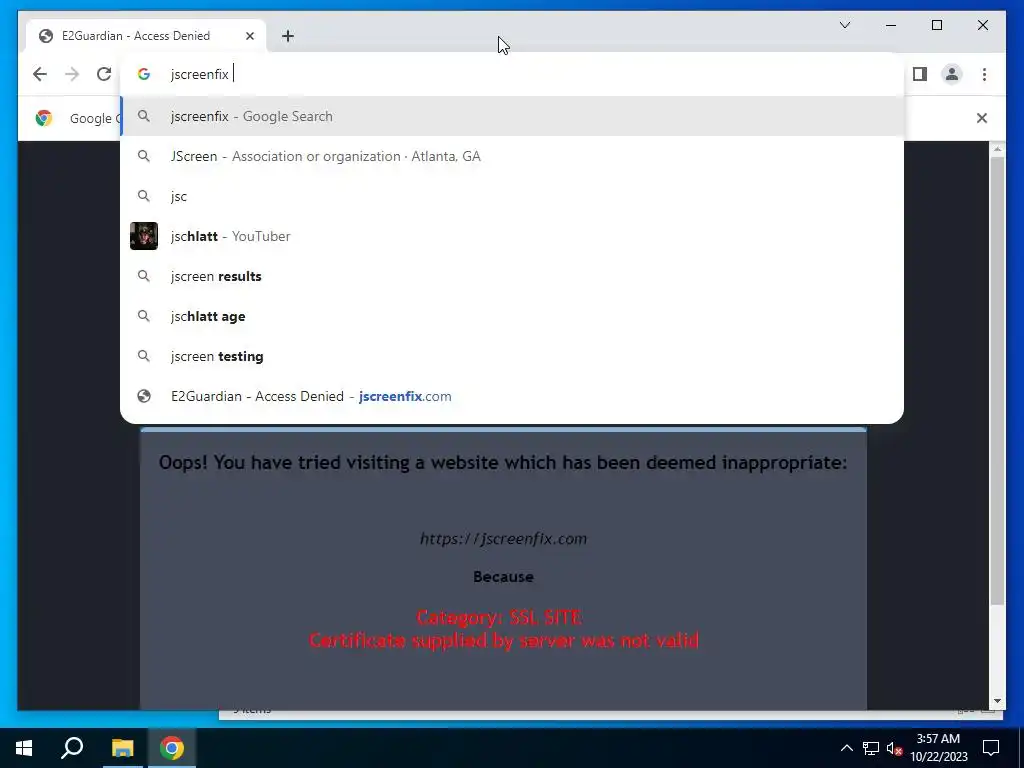Open the notification center icon
Screen dimensions: 1024x768
click(991, 748)
